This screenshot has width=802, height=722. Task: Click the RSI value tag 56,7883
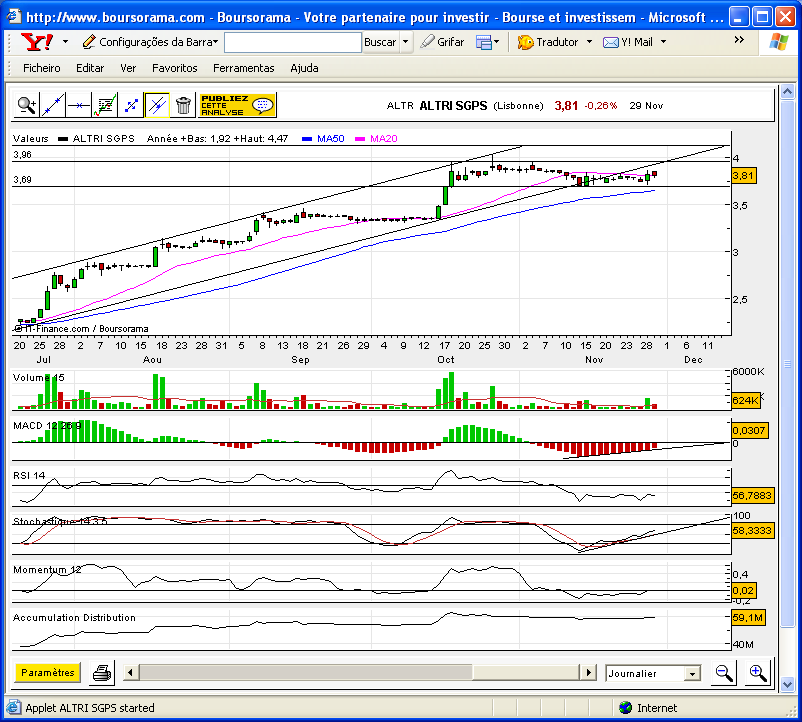(x=752, y=495)
